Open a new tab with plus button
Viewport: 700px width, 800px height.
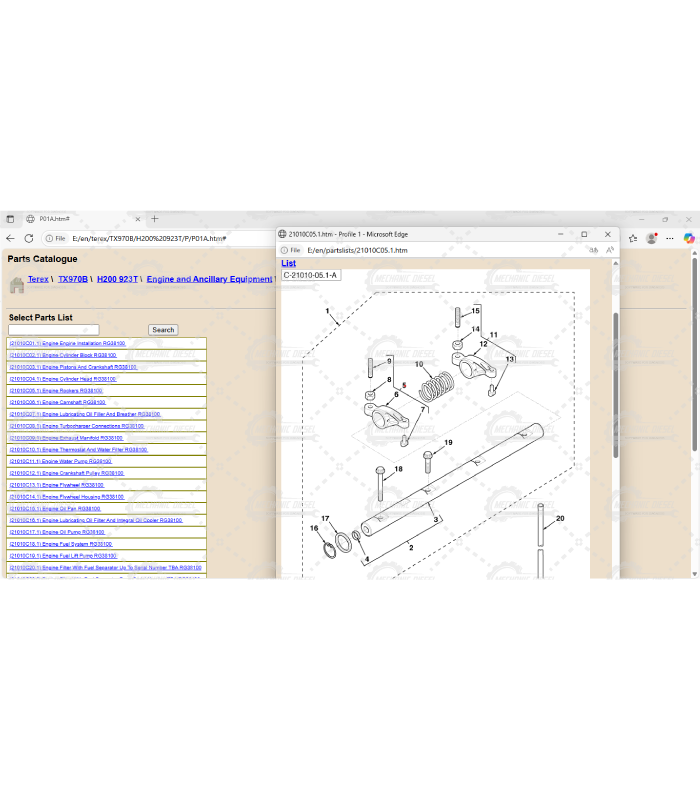click(155, 218)
